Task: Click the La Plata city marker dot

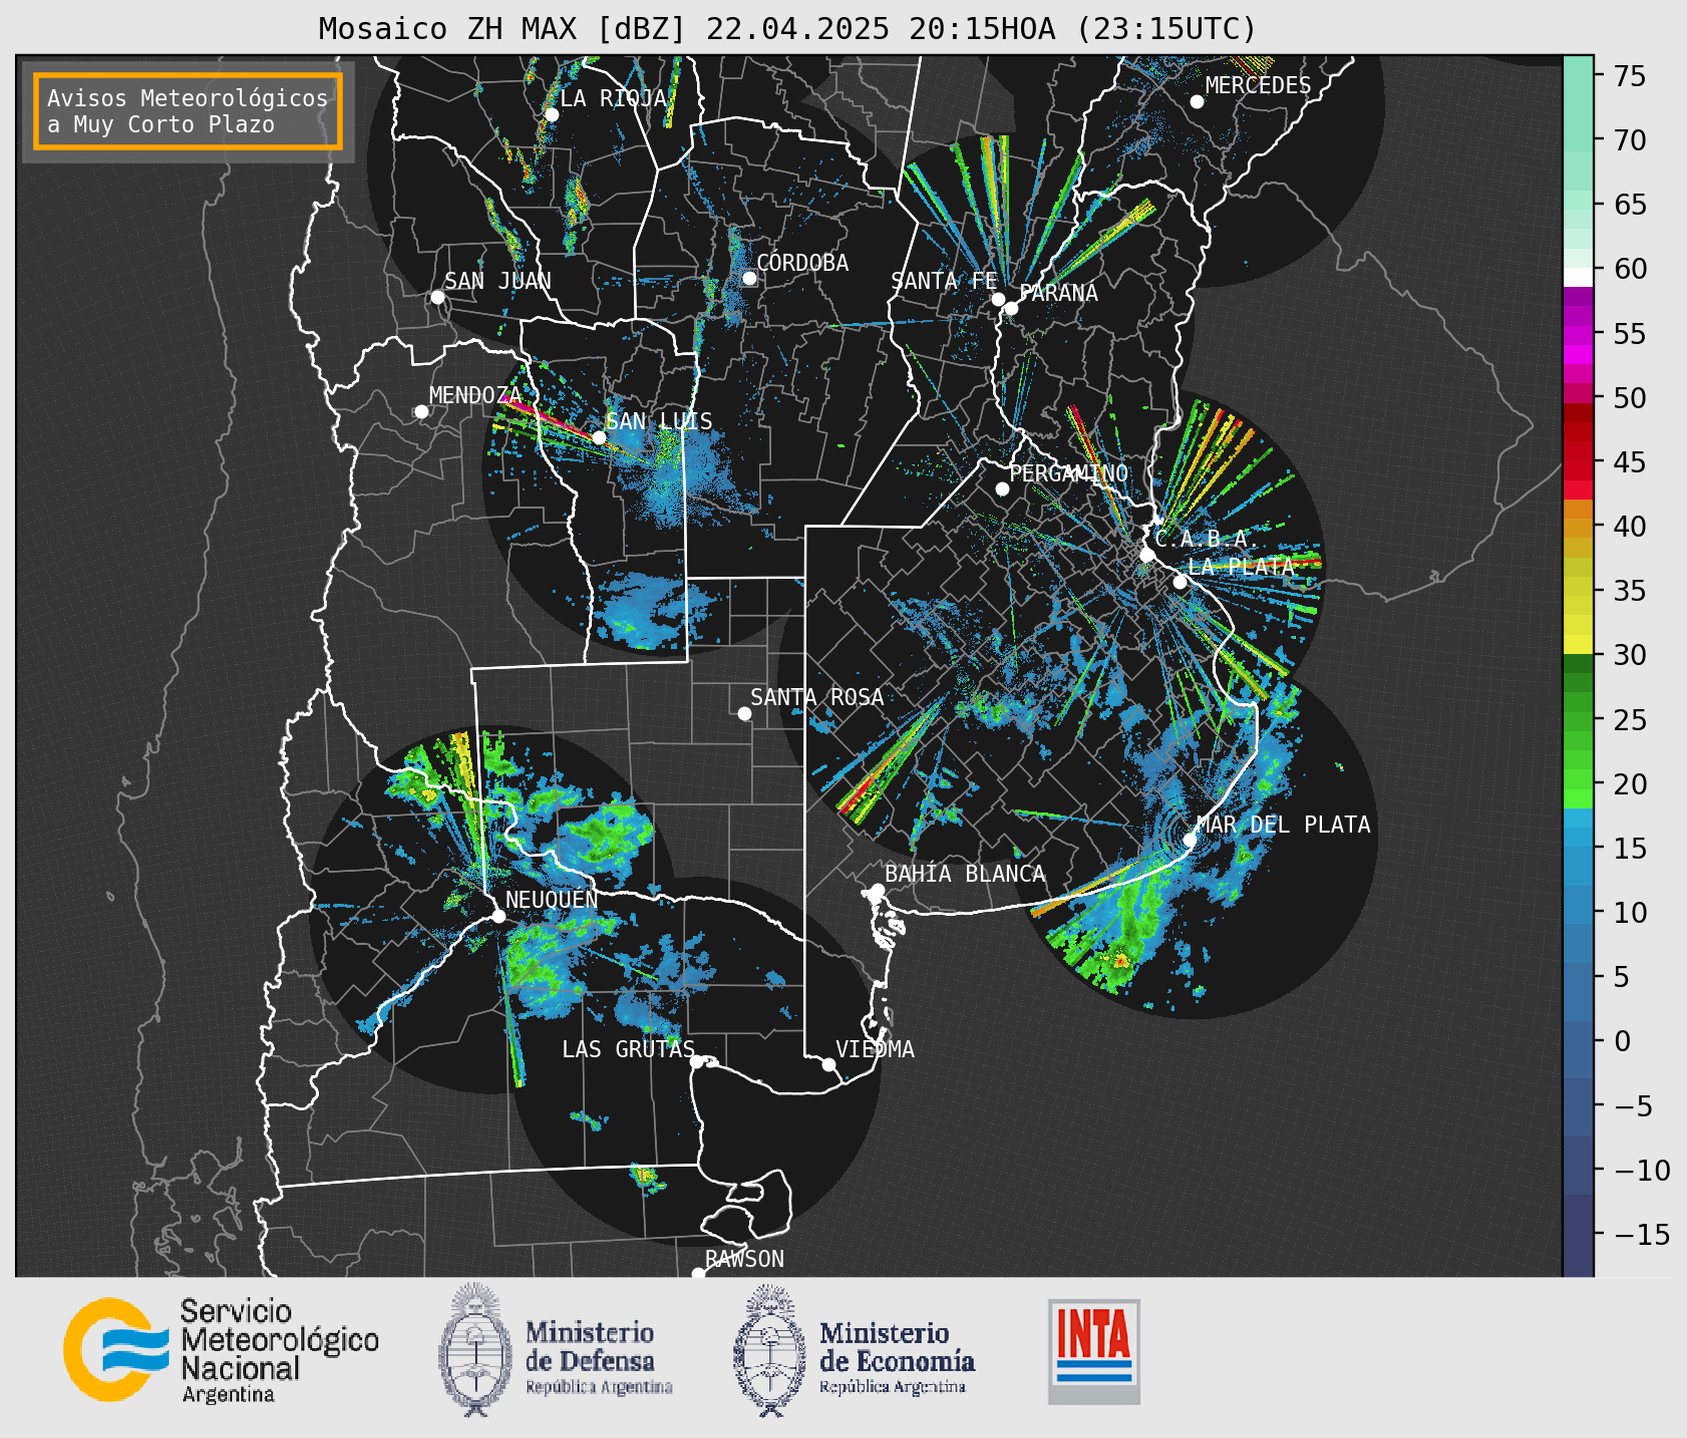Action: coord(1180,582)
